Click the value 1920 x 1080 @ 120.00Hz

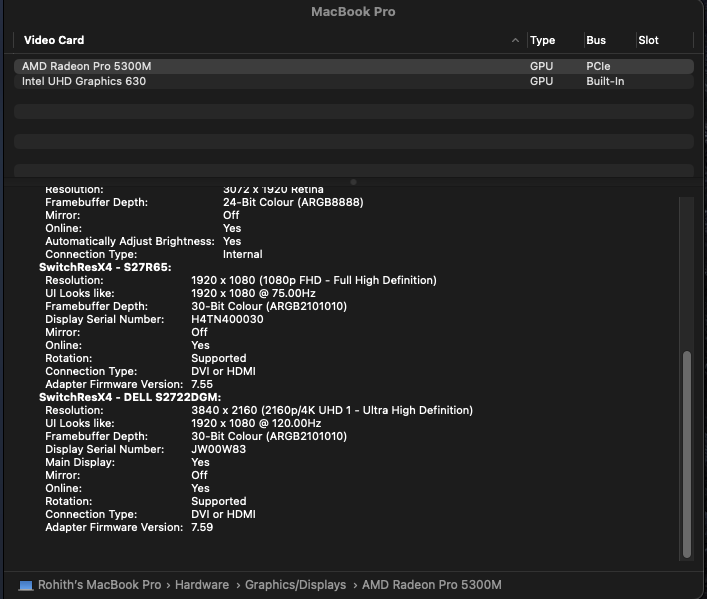coord(256,423)
